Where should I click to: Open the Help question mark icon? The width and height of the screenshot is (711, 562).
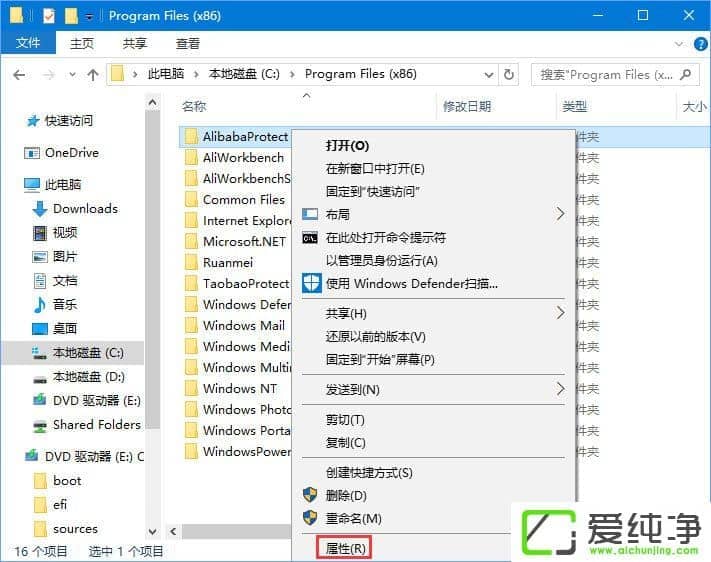[701, 44]
